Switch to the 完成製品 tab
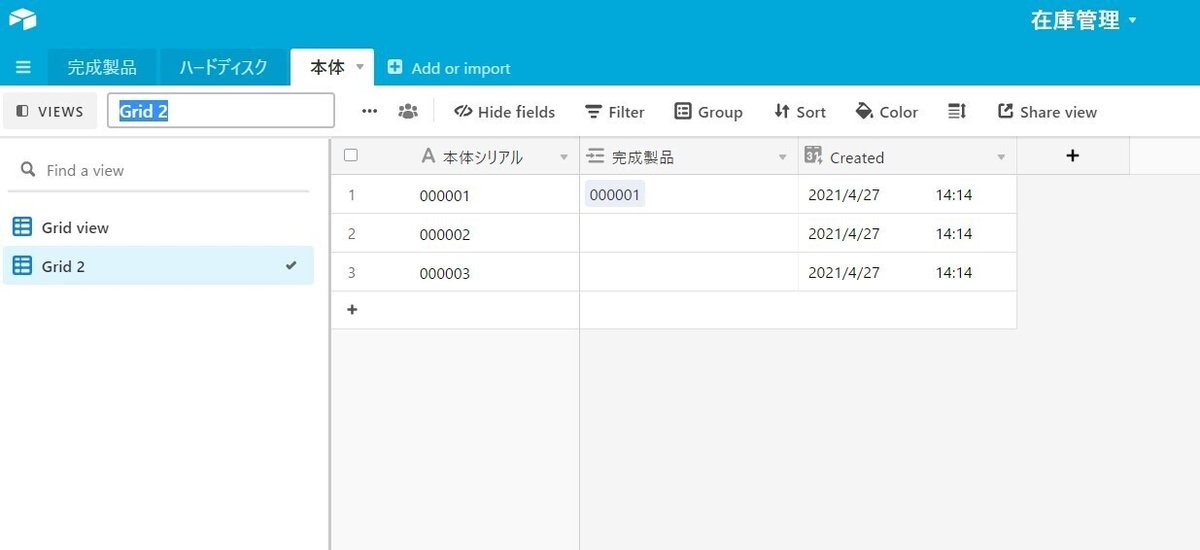1200x550 pixels. (102, 68)
